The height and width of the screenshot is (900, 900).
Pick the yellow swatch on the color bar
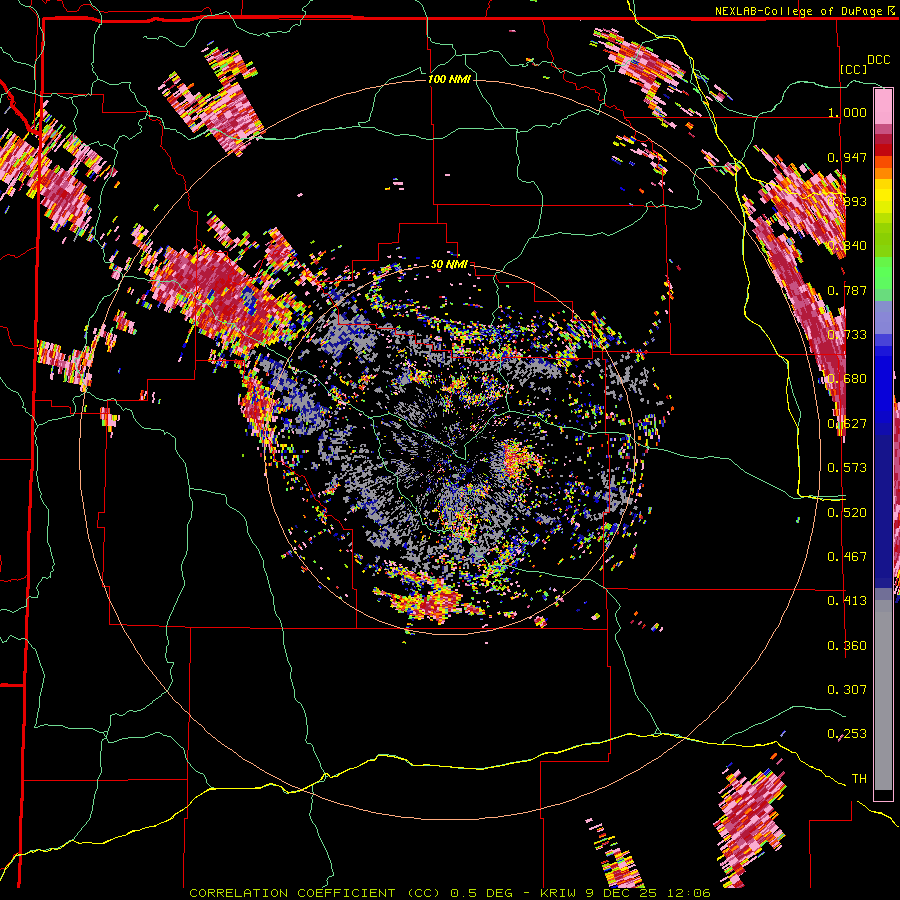[883, 196]
